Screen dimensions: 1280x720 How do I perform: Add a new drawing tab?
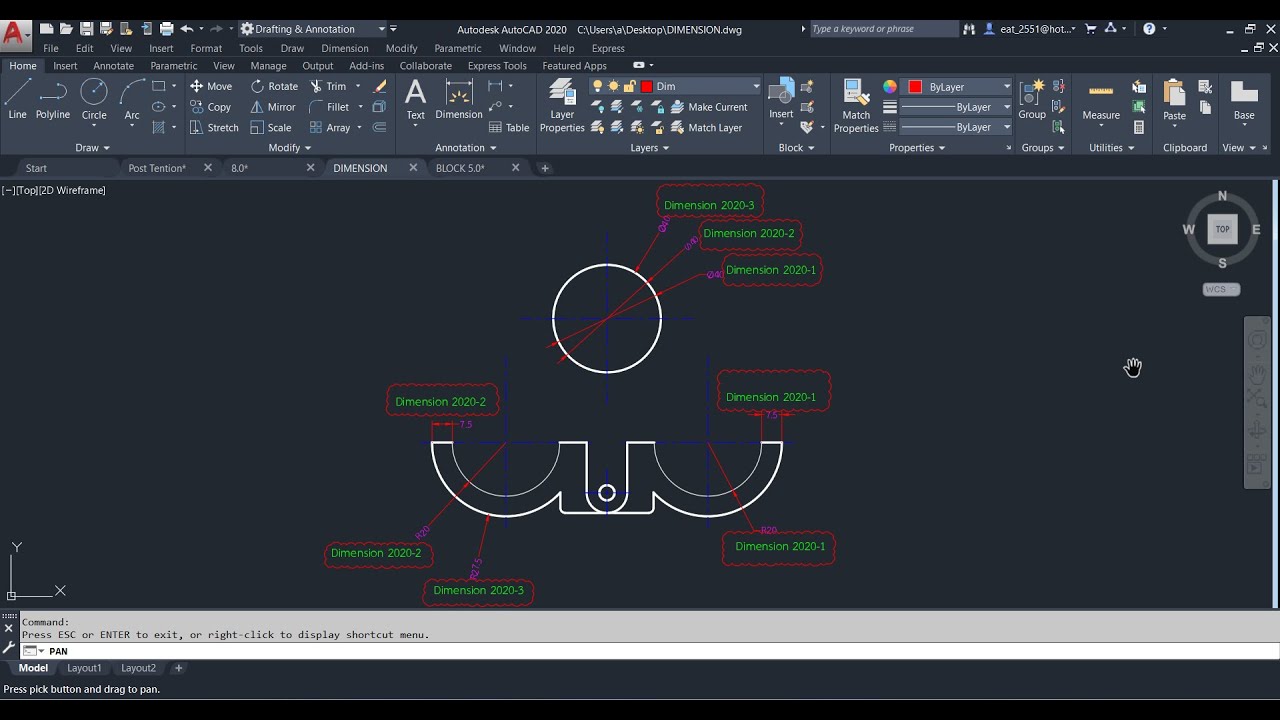pos(545,168)
